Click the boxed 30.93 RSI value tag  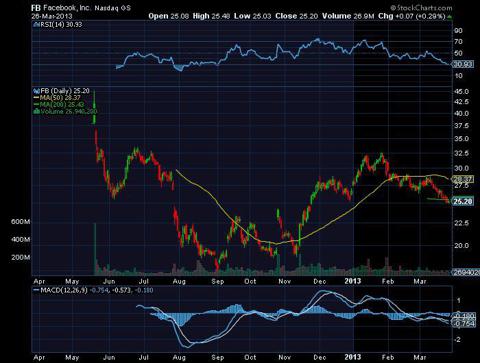(462, 64)
